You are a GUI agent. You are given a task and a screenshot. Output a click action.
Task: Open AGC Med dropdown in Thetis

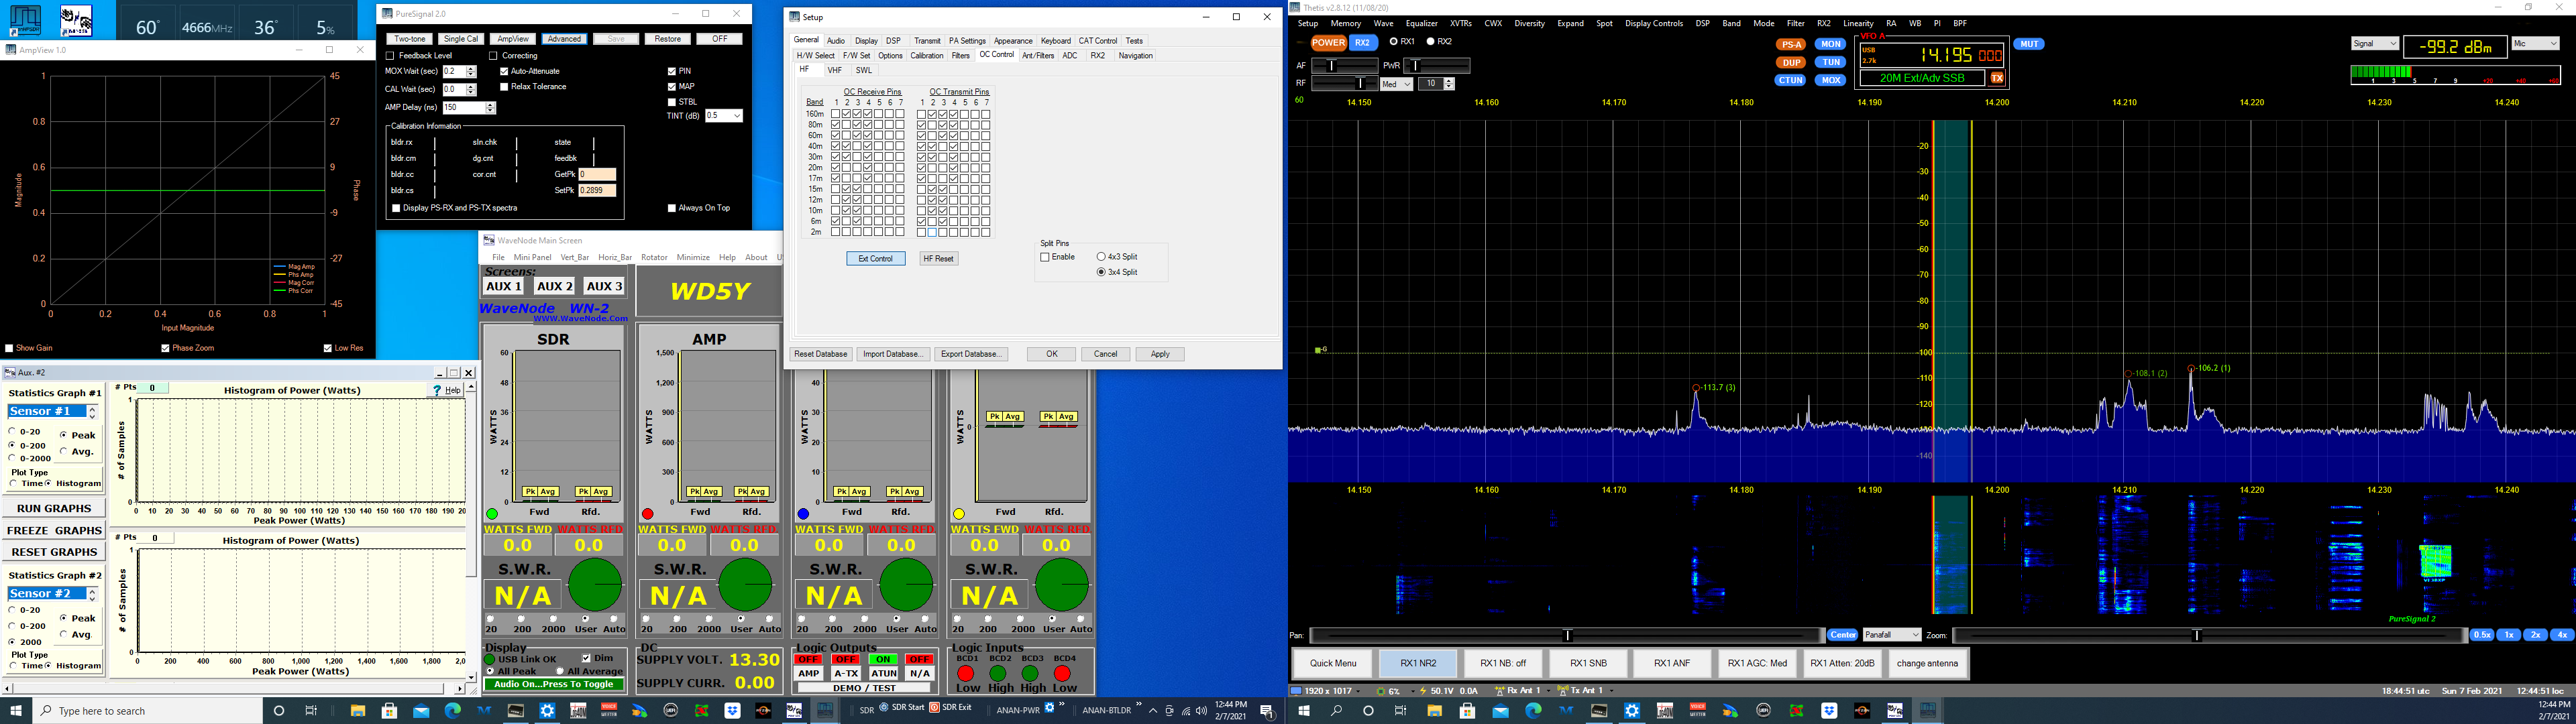click(1396, 84)
